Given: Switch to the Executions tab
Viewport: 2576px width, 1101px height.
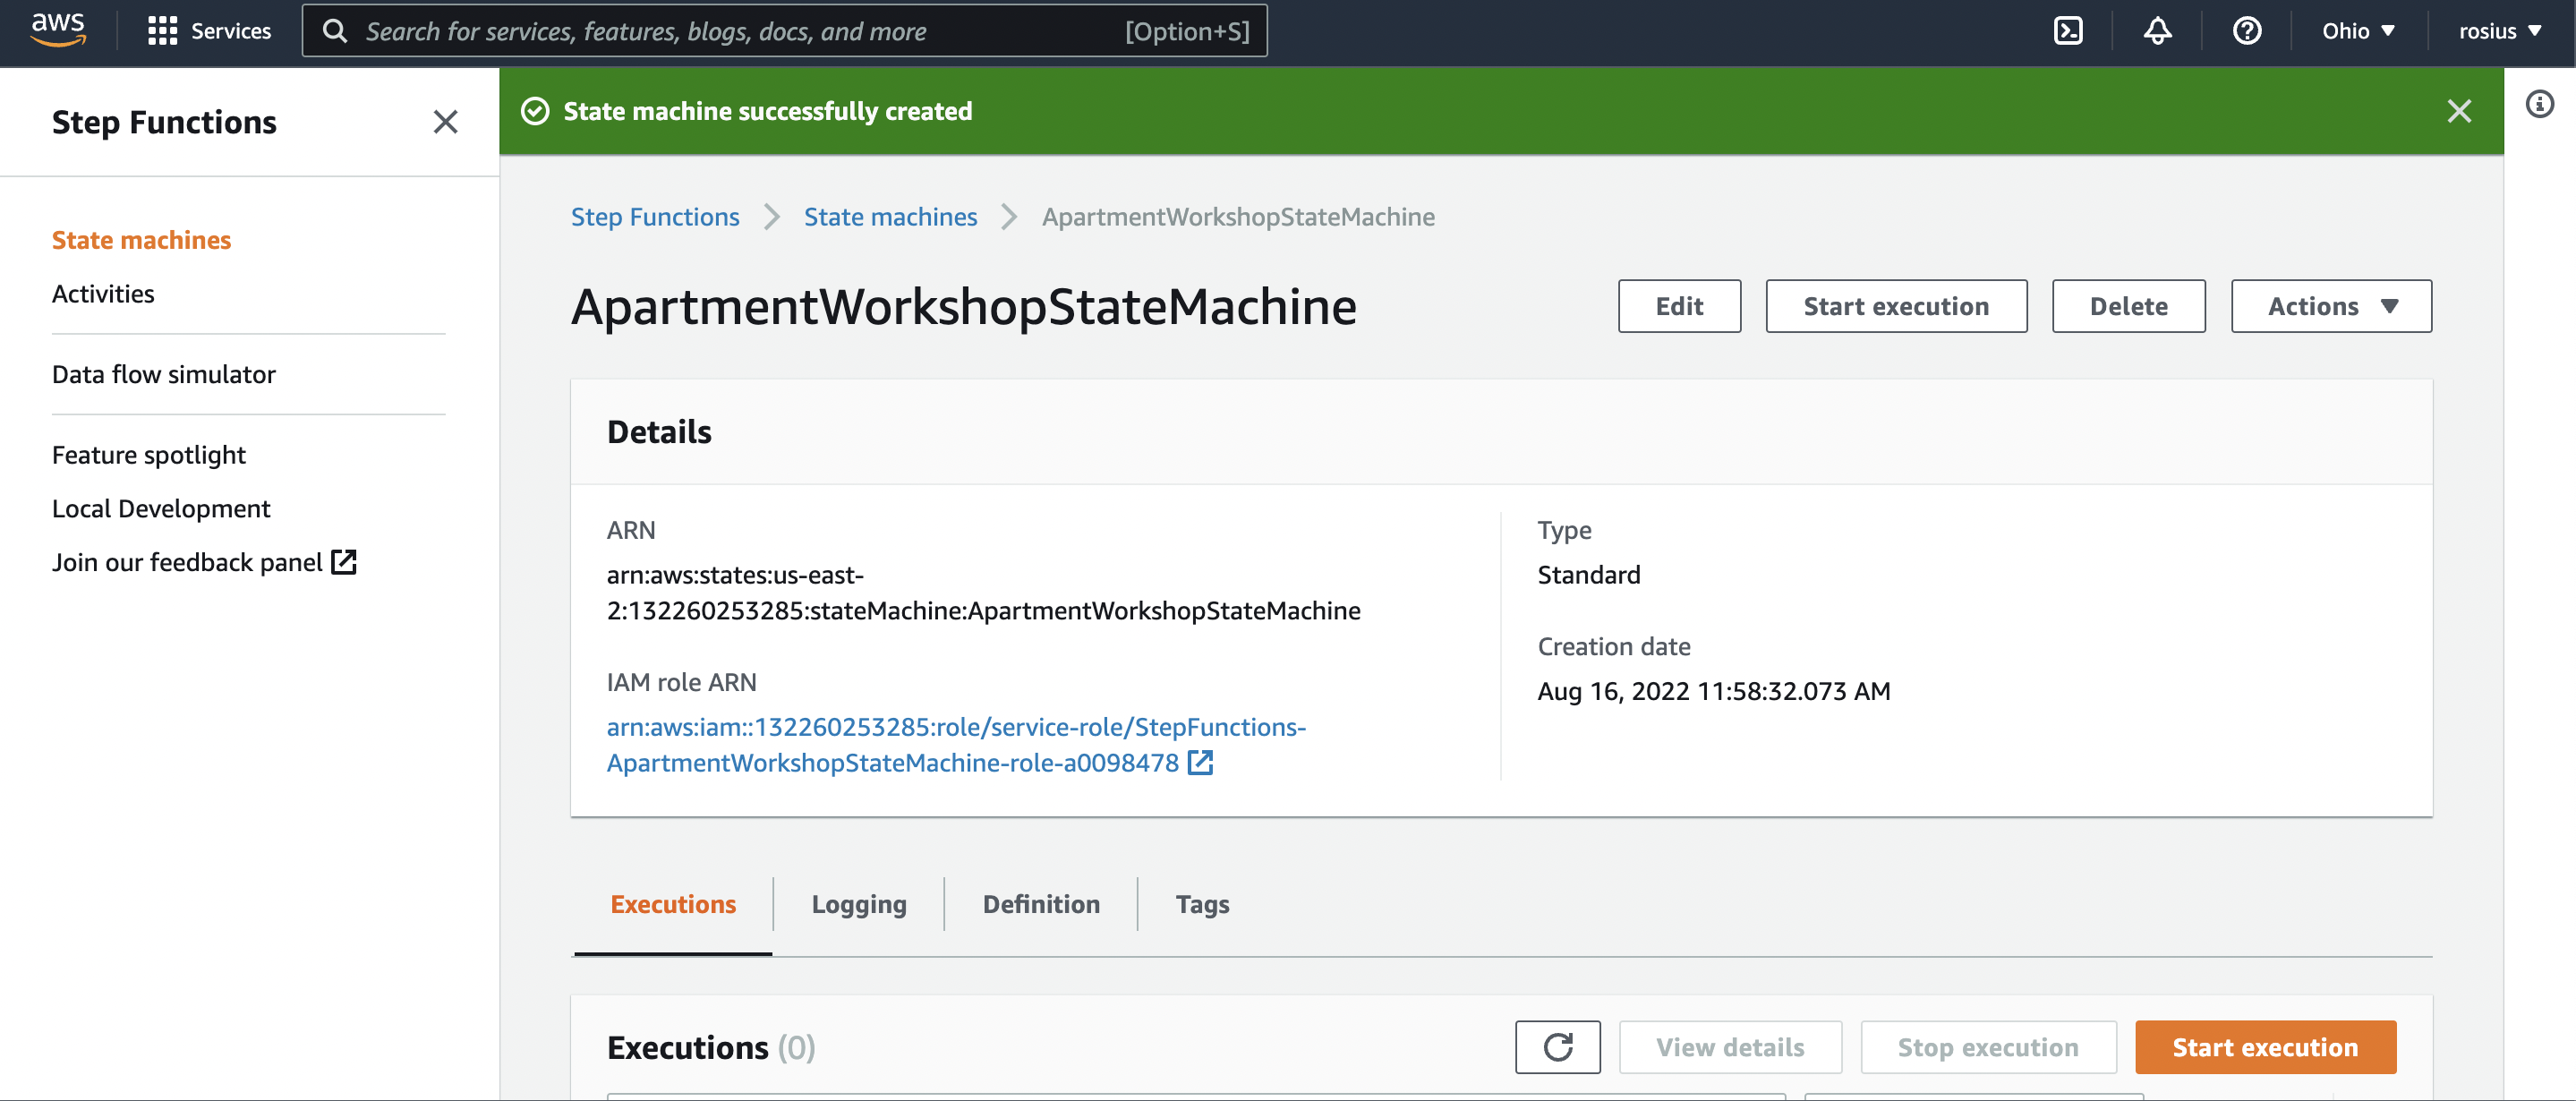Looking at the screenshot, I should [x=673, y=904].
